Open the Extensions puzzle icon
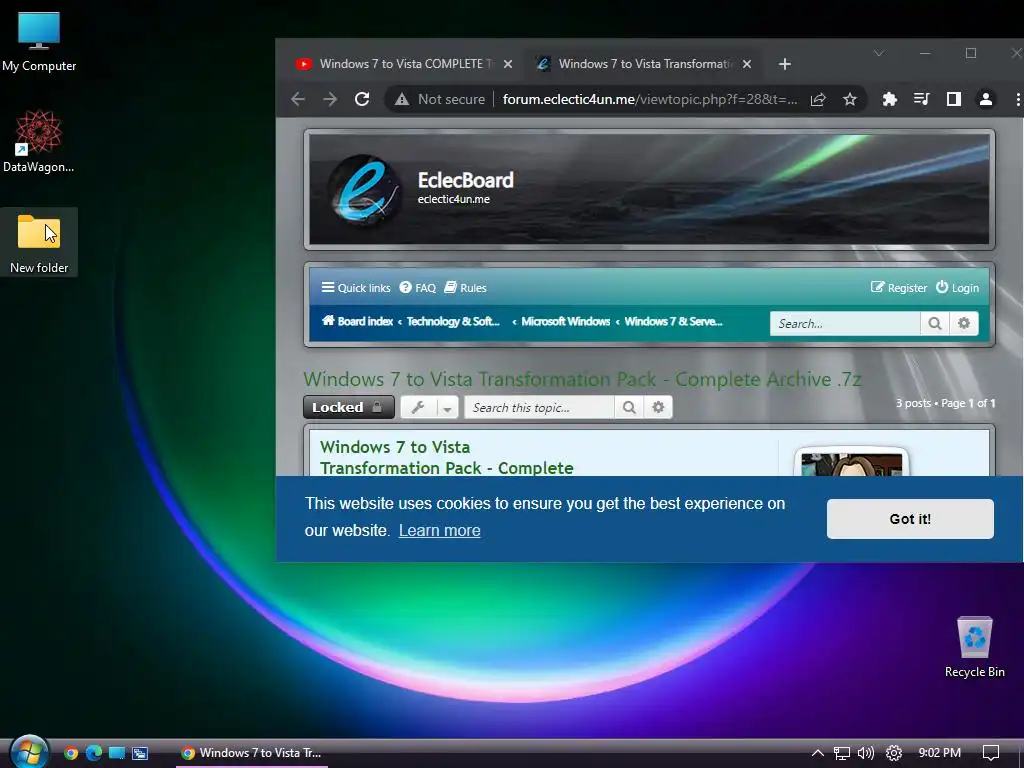This screenshot has width=1024, height=768. [889, 99]
